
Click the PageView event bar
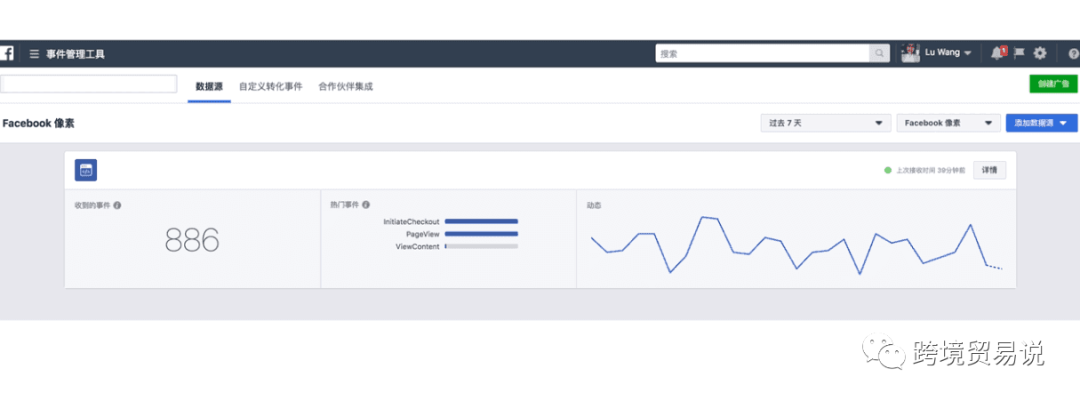pos(481,234)
